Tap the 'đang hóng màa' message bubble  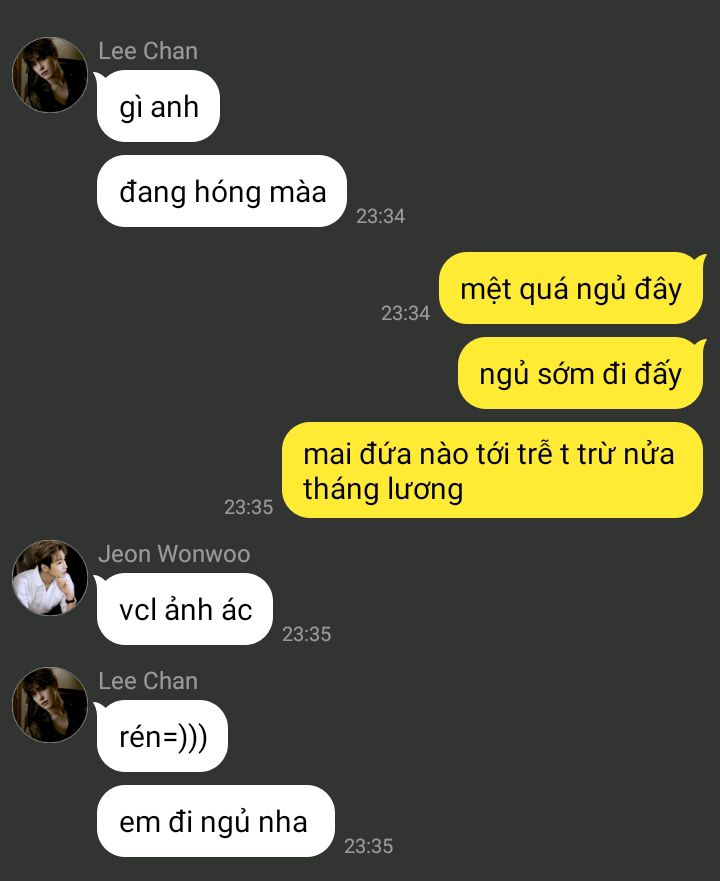[221, 191]
